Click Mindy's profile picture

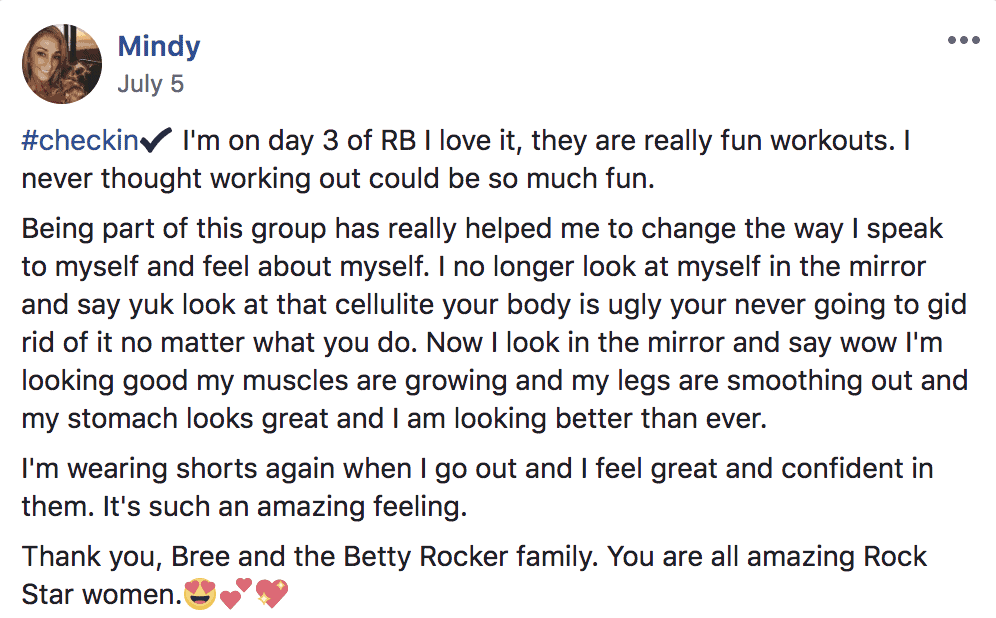[62, 64]
